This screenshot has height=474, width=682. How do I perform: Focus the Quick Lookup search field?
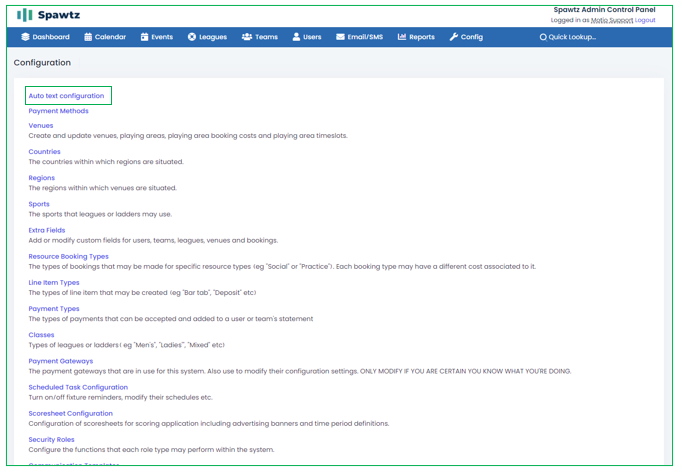(572, 37)
